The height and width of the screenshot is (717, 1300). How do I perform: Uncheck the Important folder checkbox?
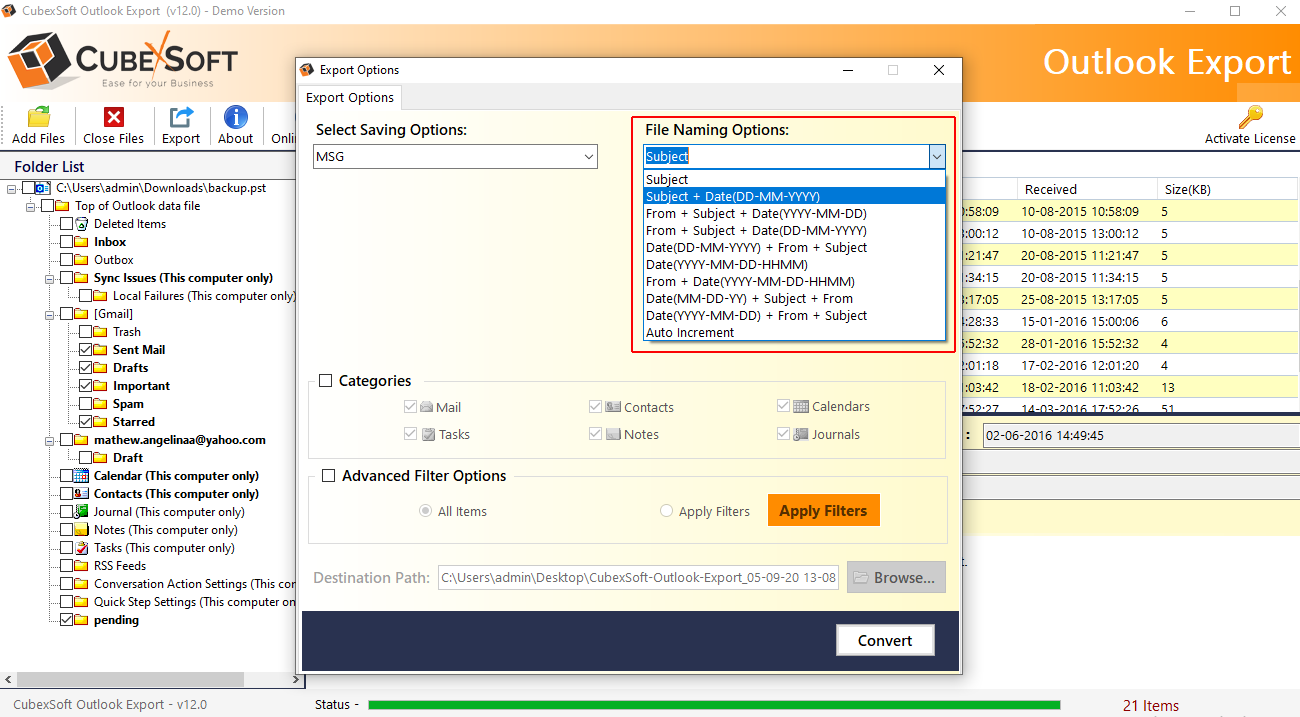[x=85, y=386]
